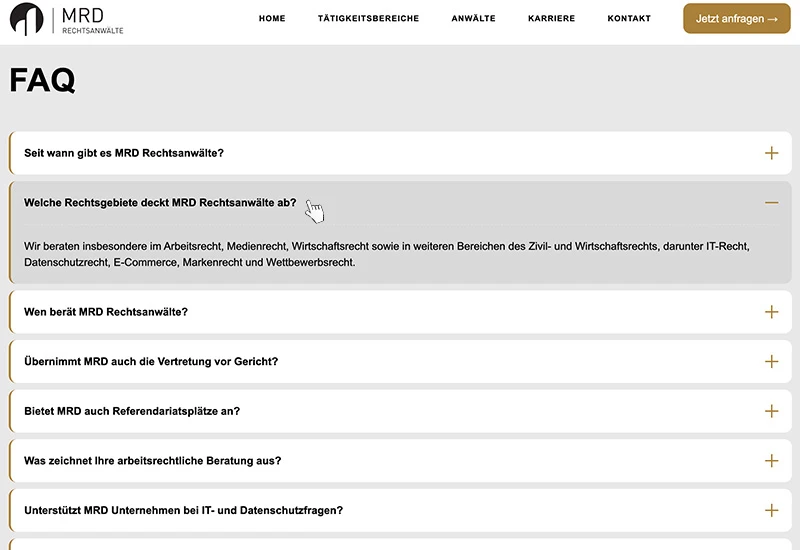Click the FAQ page heading
This screenshot has height=550, width=800.
[42, 80]
